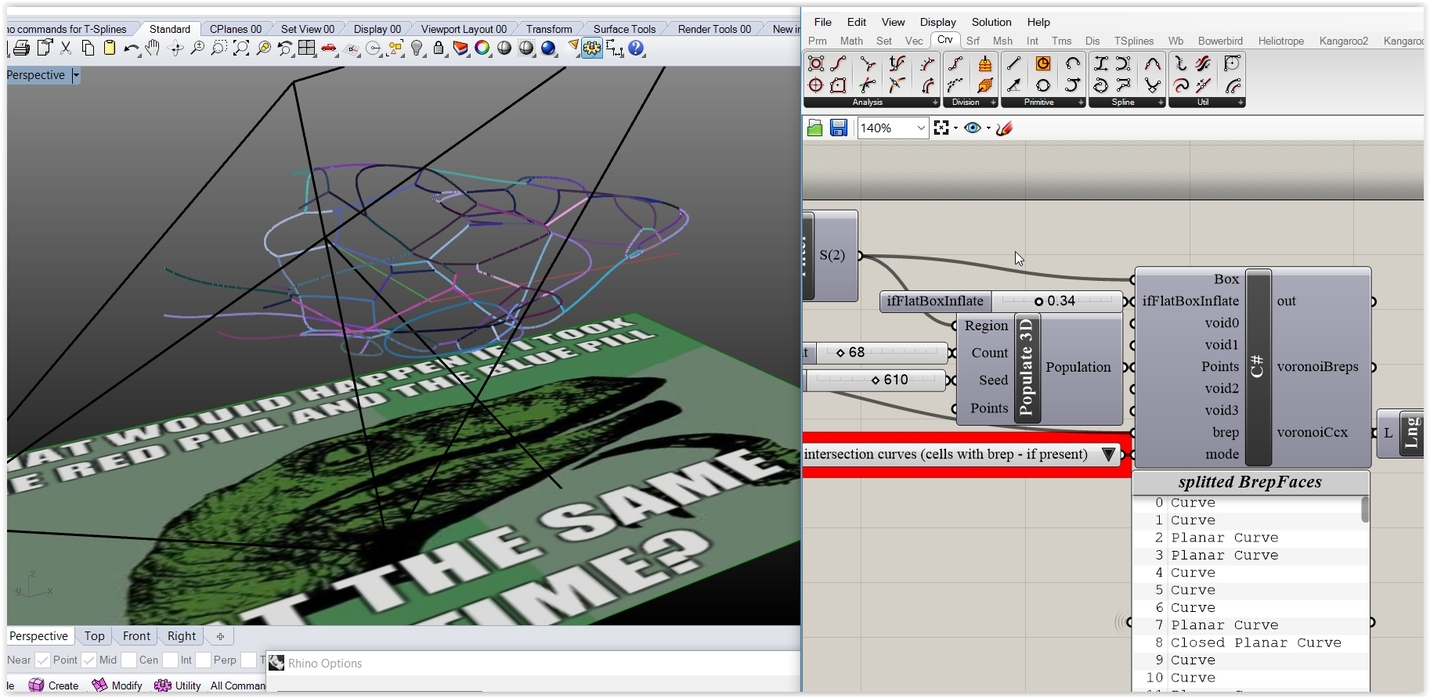Click the splitted BrepFaces panel scrollbar
The height and width of the screenshot is (698, 1430).
pos(1365,510)
